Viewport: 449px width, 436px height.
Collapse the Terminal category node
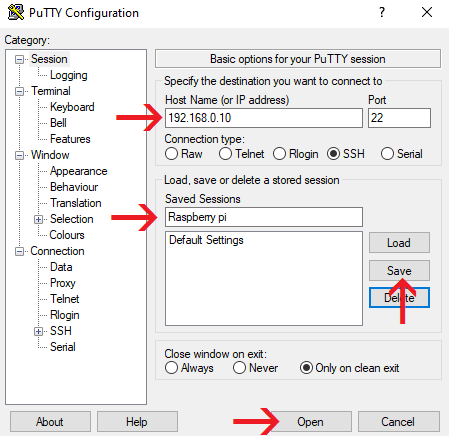point(20,91)
